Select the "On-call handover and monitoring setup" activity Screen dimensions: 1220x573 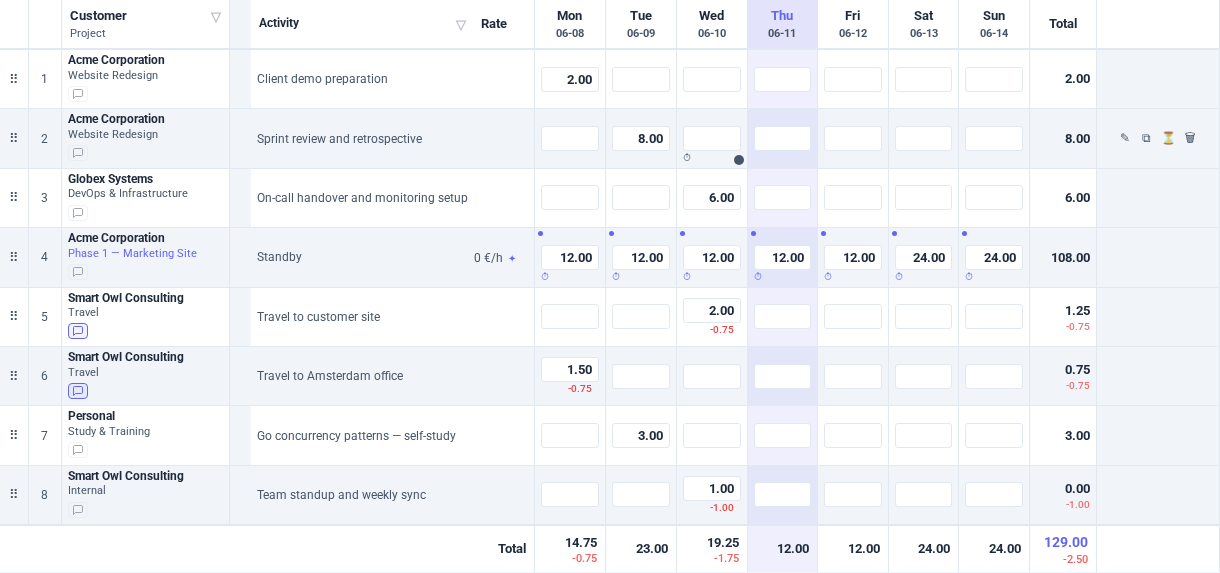(x=362, y=198)
